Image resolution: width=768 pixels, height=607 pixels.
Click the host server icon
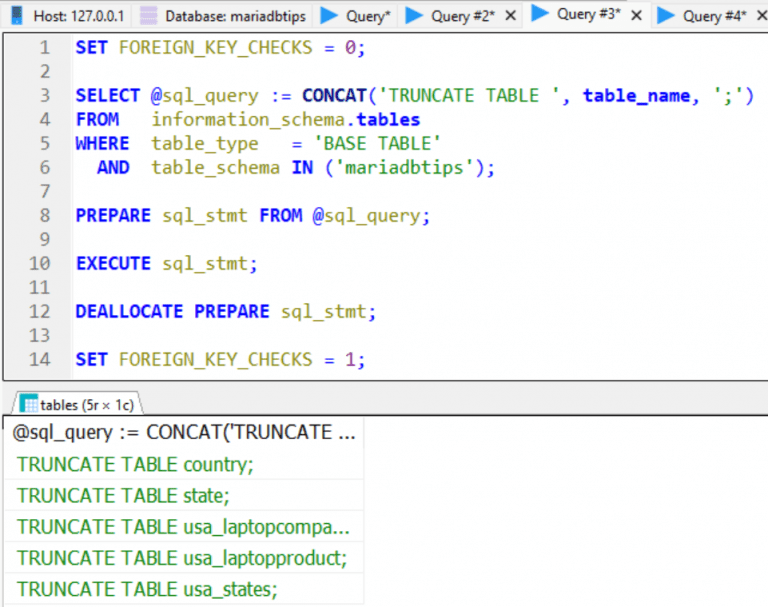17,16
